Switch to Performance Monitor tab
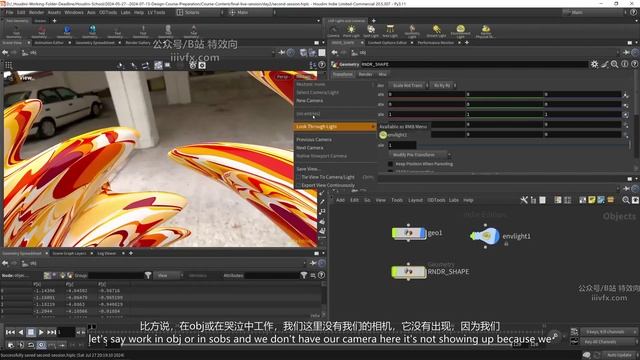This screenshot has width=640, height=360. coord(436,42)
